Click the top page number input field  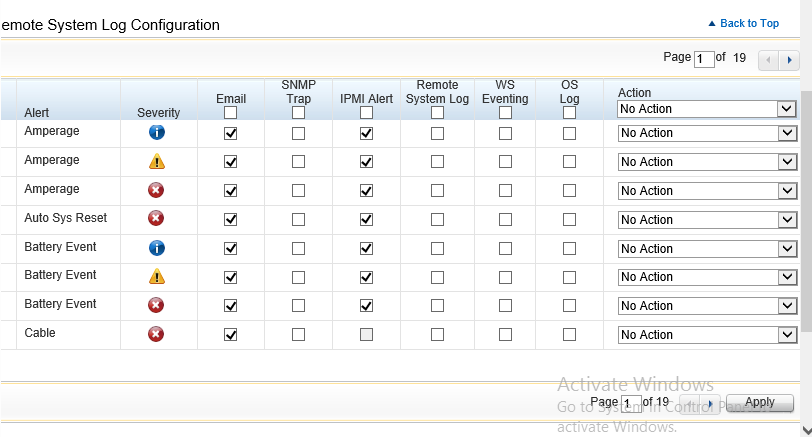(x=704, y=59)
